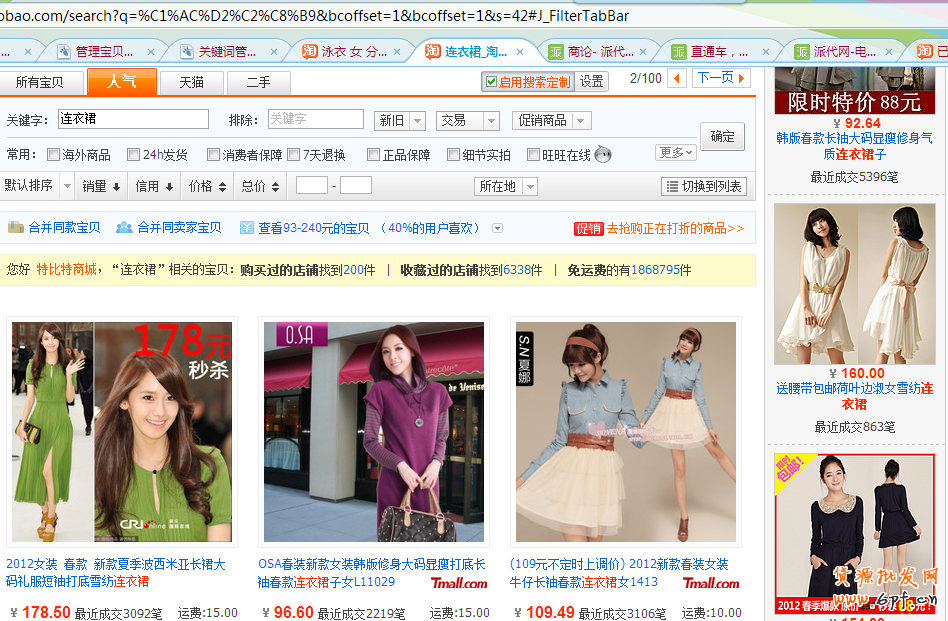Expand the 更多 filter options
This screenshot has height=621, width=948.
(675, 152)
